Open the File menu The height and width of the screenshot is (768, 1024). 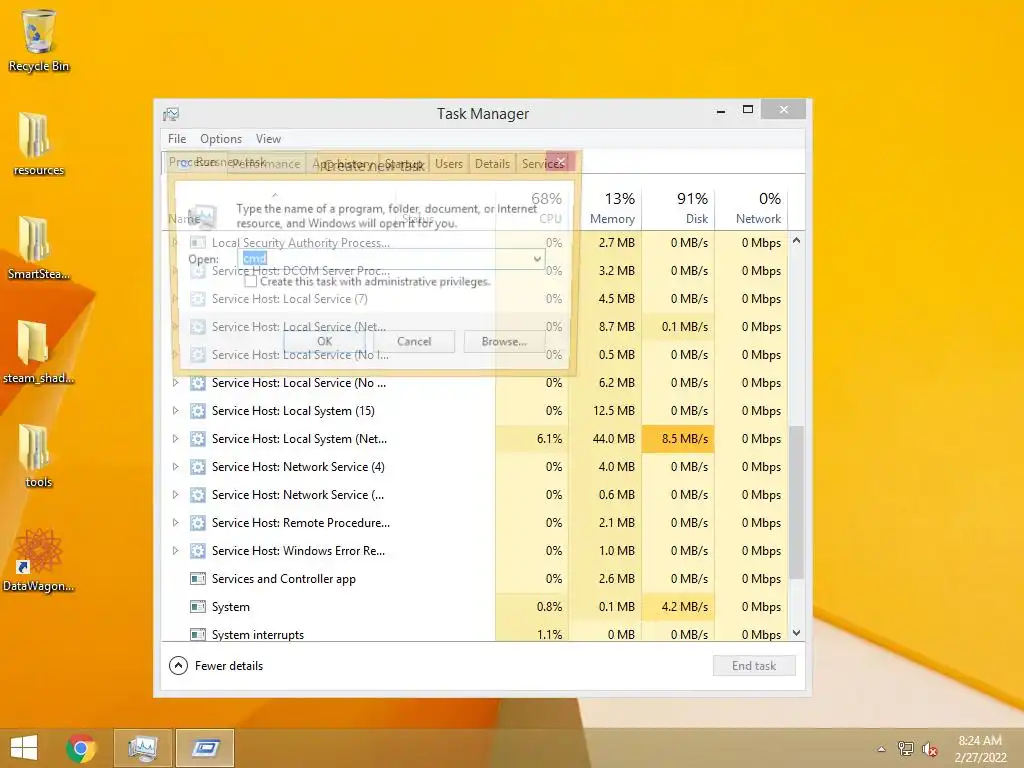177,139
